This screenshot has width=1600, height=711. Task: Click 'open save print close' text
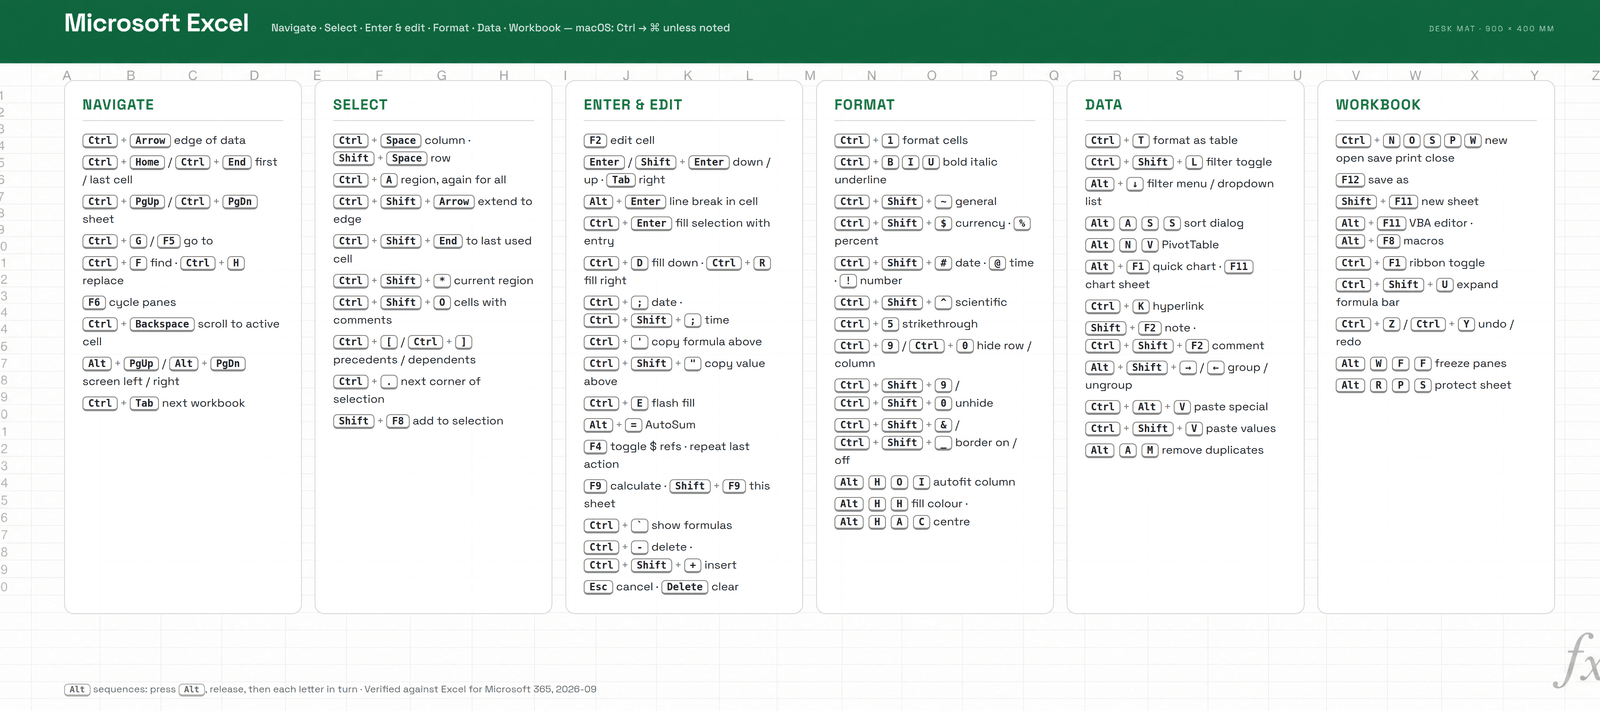[1395, 159]
